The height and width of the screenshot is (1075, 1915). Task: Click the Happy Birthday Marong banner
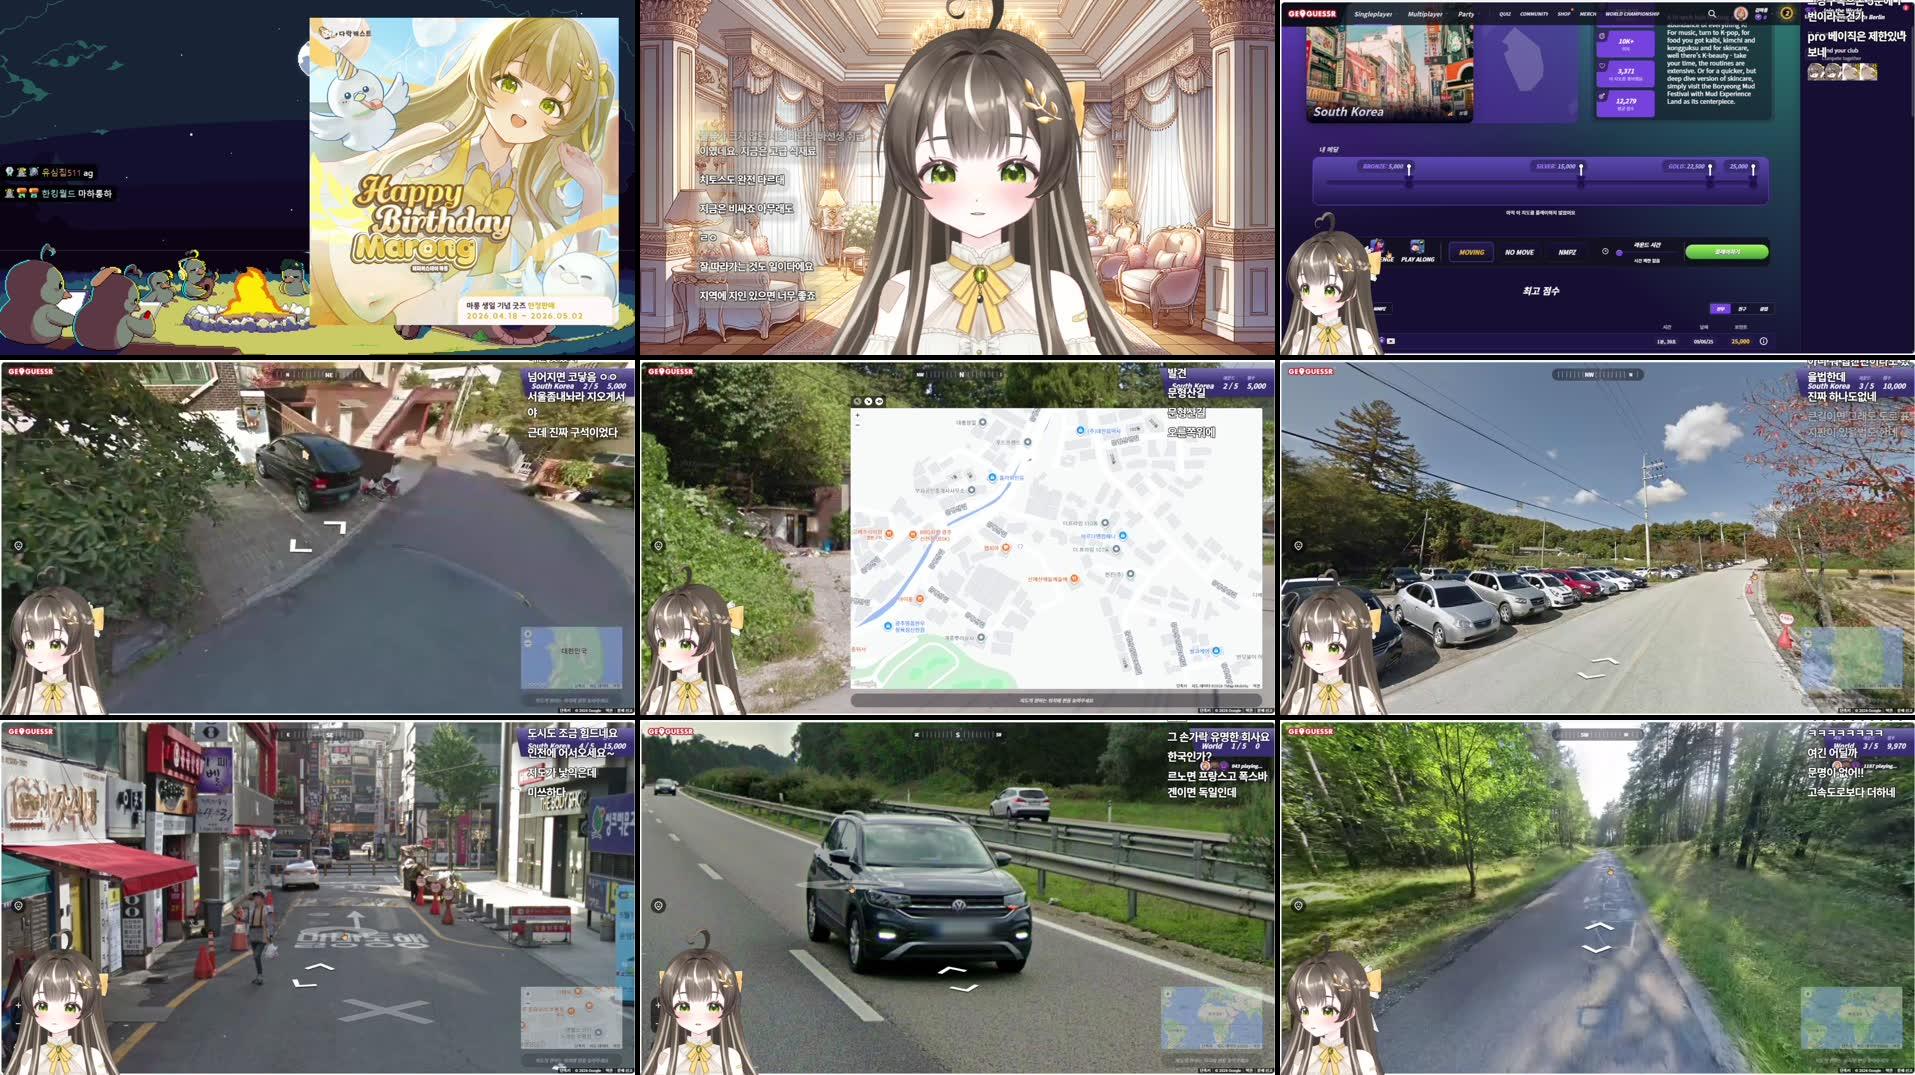point(464,171)
